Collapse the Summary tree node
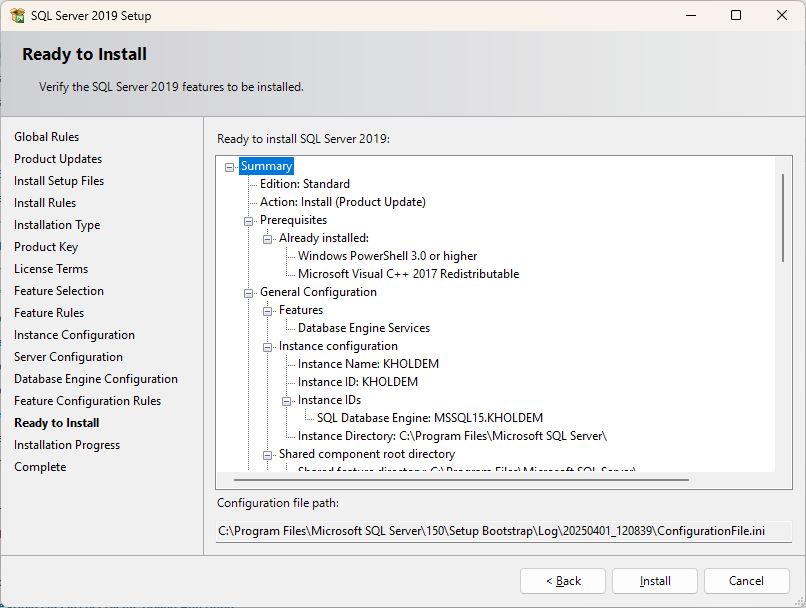Image resolution: width=806 pixels, height=608 pixels. coord(230,167)
